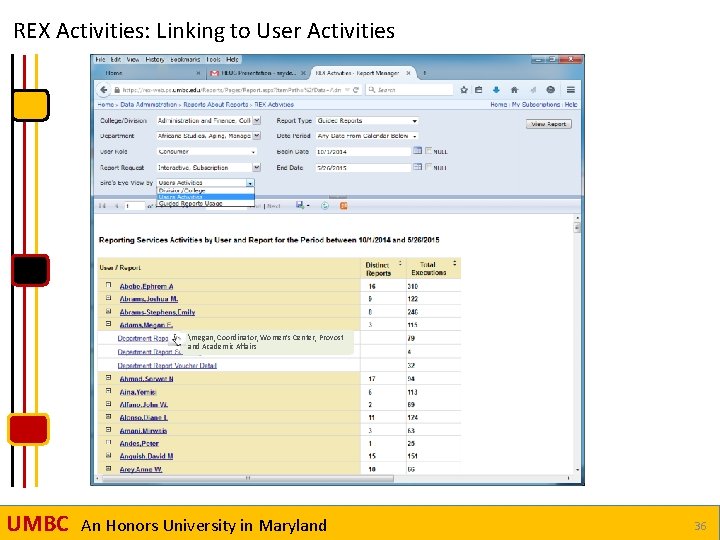Open the Tools menu
Viewport: 720px width, 540px height.
(213, 60)
